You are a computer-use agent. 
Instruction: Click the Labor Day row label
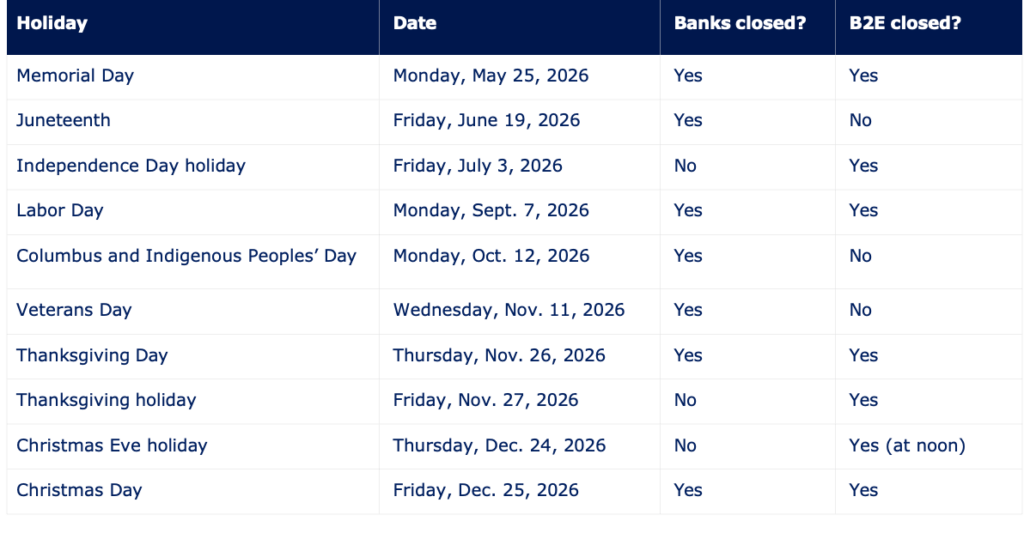(x=60, y=211)
